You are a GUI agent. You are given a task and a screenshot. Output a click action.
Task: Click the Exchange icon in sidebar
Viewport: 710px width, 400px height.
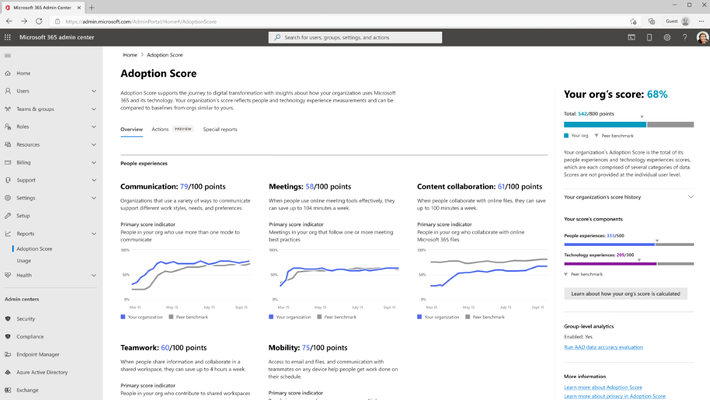(x=8, y=390)
